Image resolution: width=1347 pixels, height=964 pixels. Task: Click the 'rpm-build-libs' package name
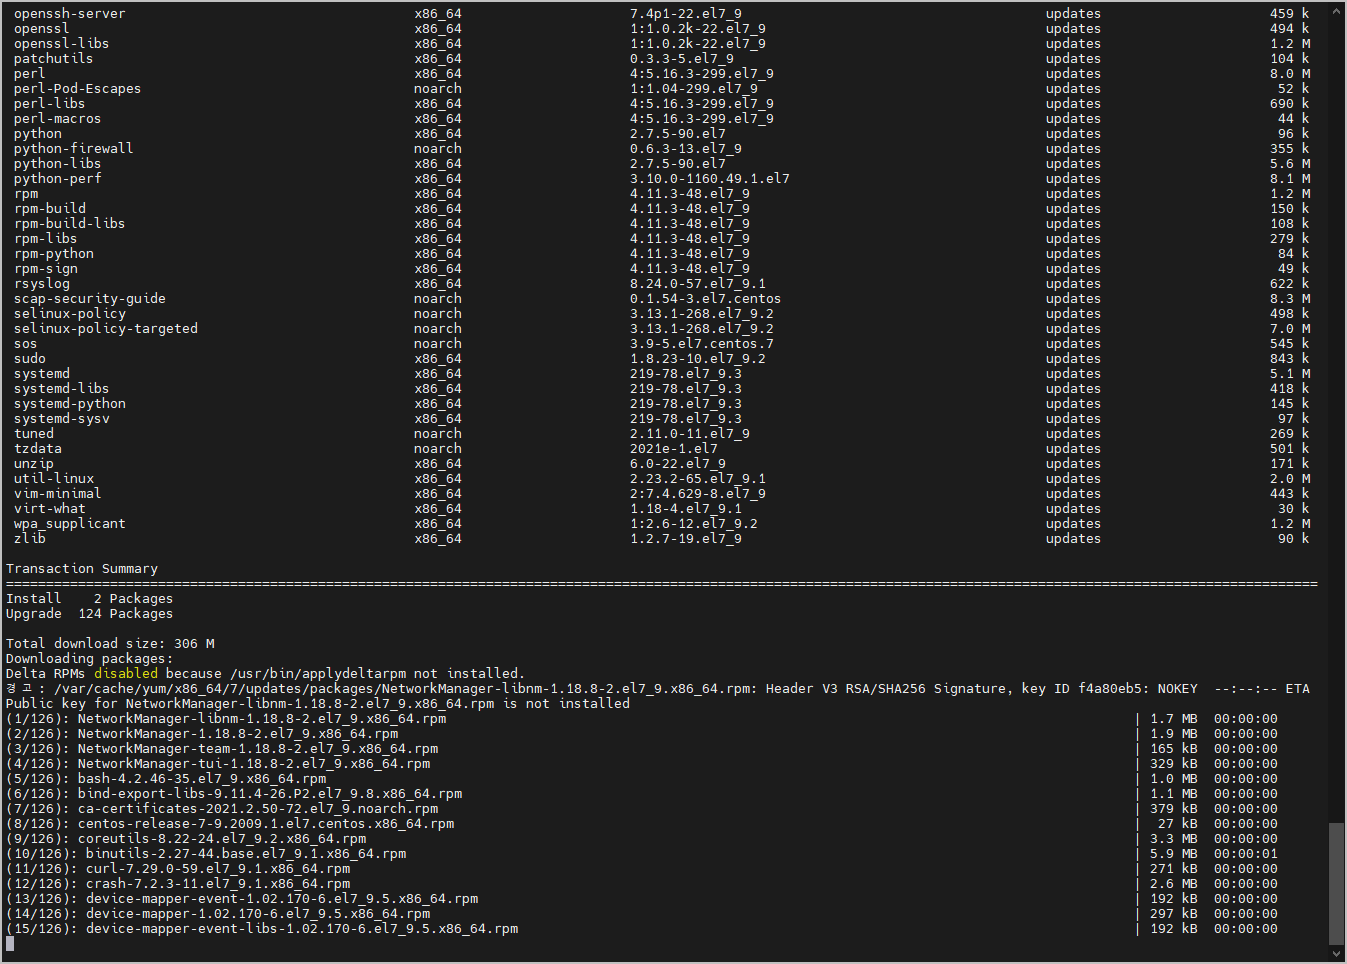click(x=70, y=224)
